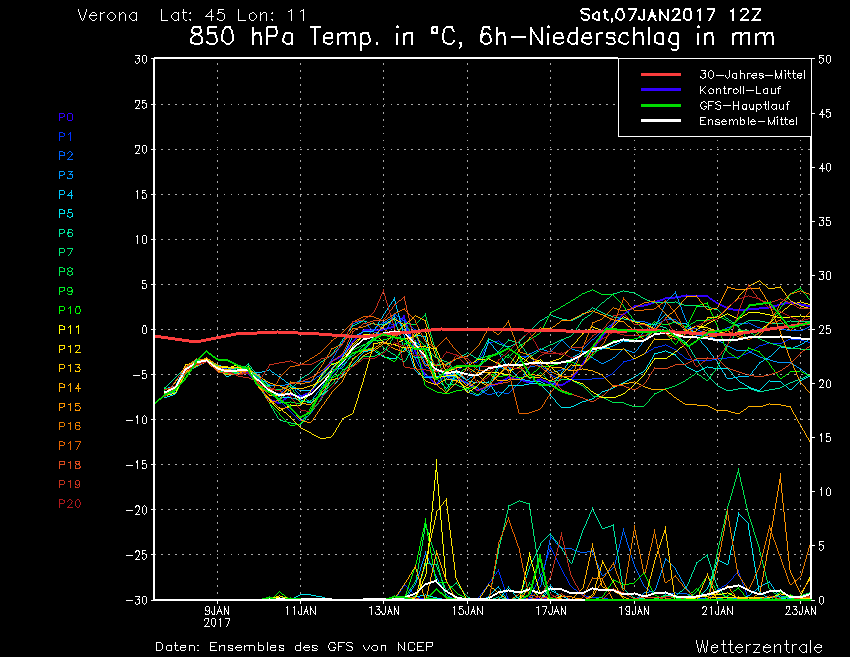Viewport: 850px width, 657px height.
Task: Click the 30-Jahres-Mittel legend text
Action: click(752, 75)
